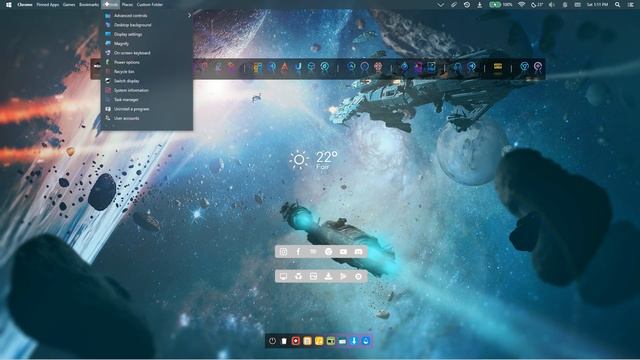Open the Chrome menu in top bar
The height and width of the screenshot is (360, 640).
[24, 5]
